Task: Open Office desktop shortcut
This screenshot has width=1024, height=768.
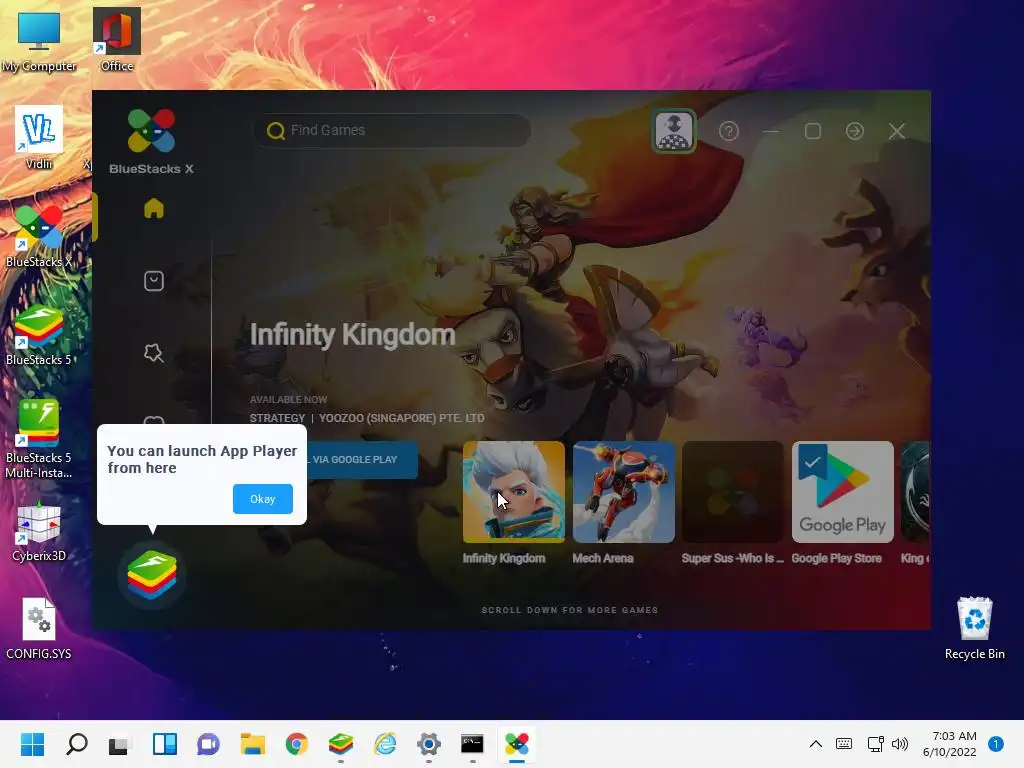Action: (117, 40)
